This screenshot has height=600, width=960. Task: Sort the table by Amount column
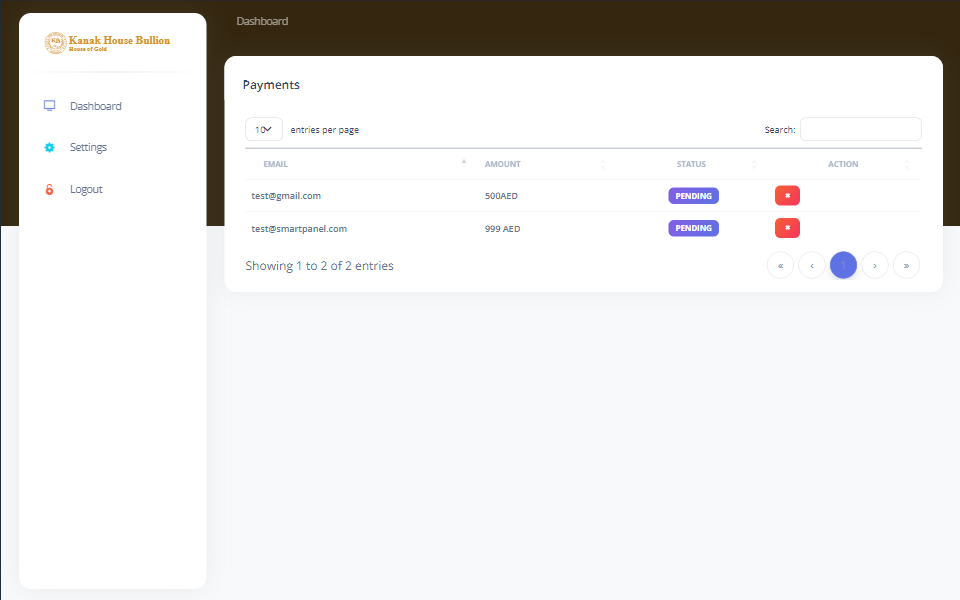click(x=503, y=164)
